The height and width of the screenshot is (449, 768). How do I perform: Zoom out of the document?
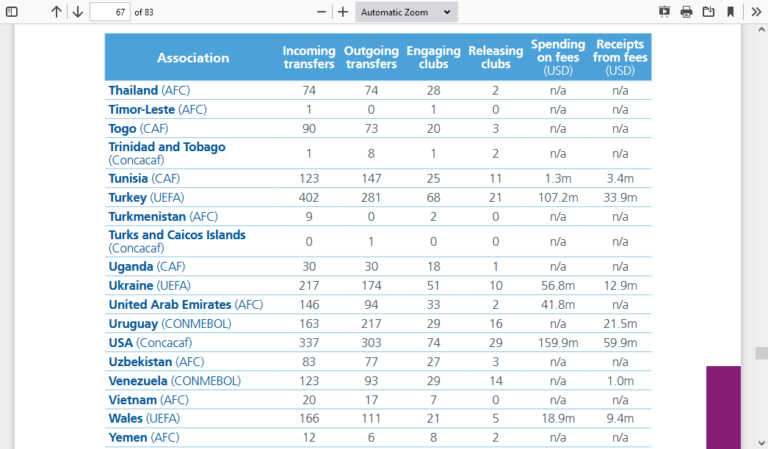pos(321,12)
